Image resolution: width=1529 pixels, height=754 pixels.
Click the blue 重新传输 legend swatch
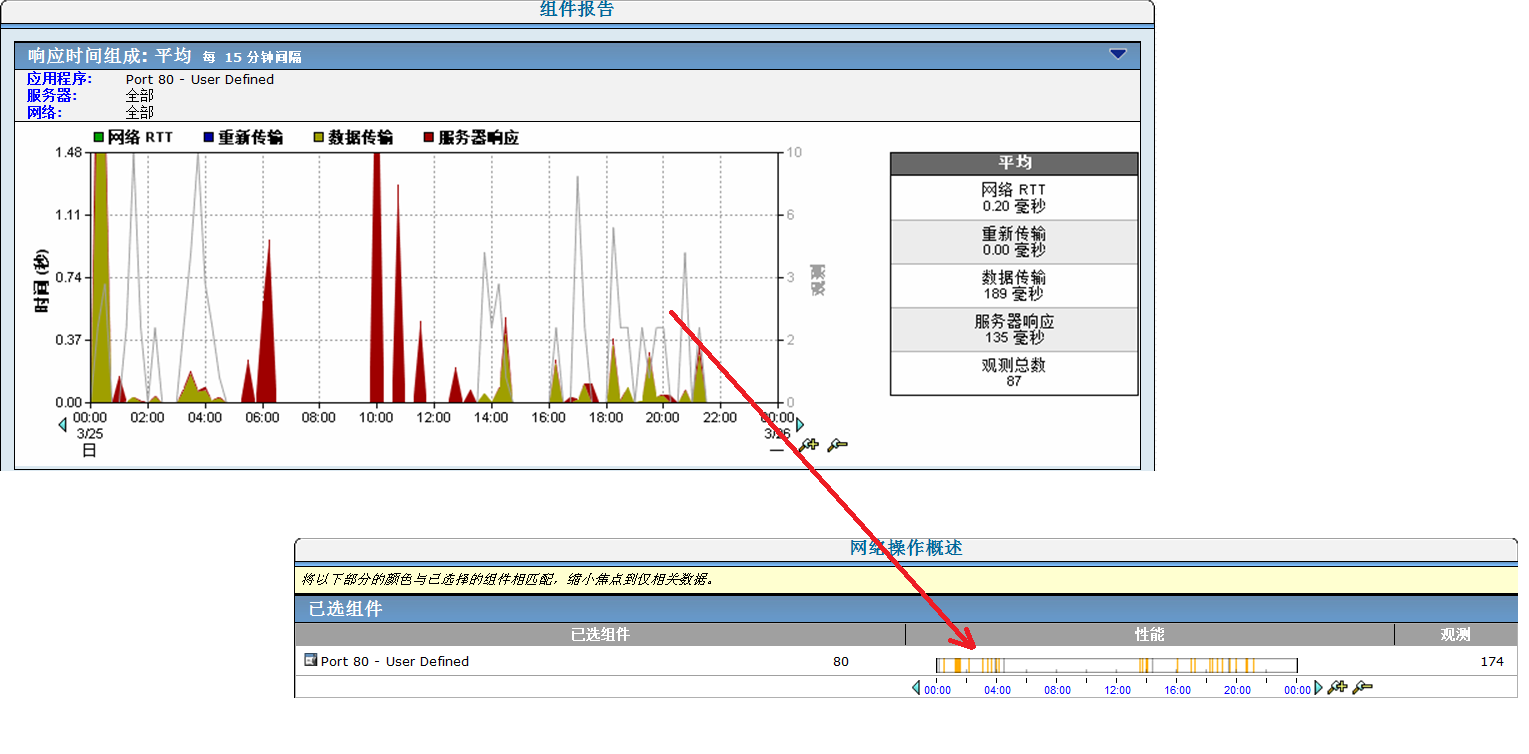208,137
